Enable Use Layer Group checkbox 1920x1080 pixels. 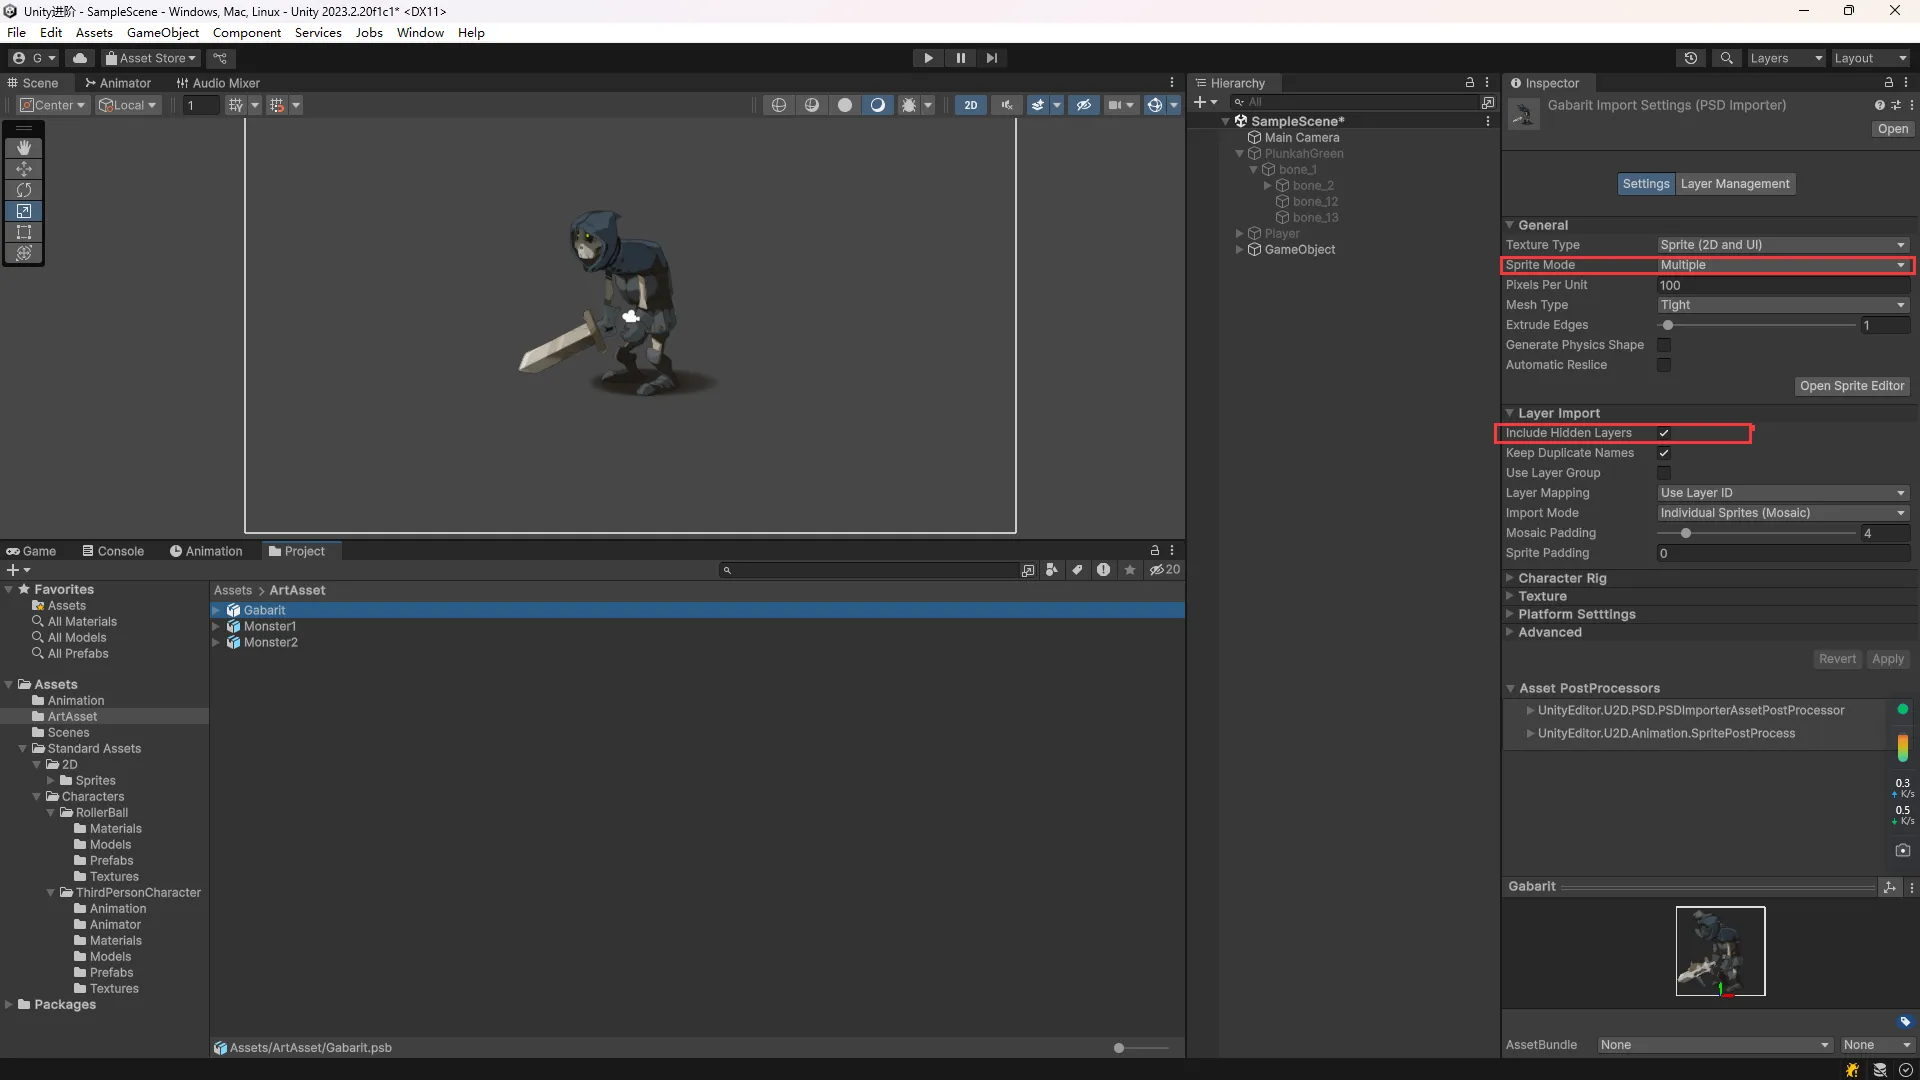pos(1664,473)
